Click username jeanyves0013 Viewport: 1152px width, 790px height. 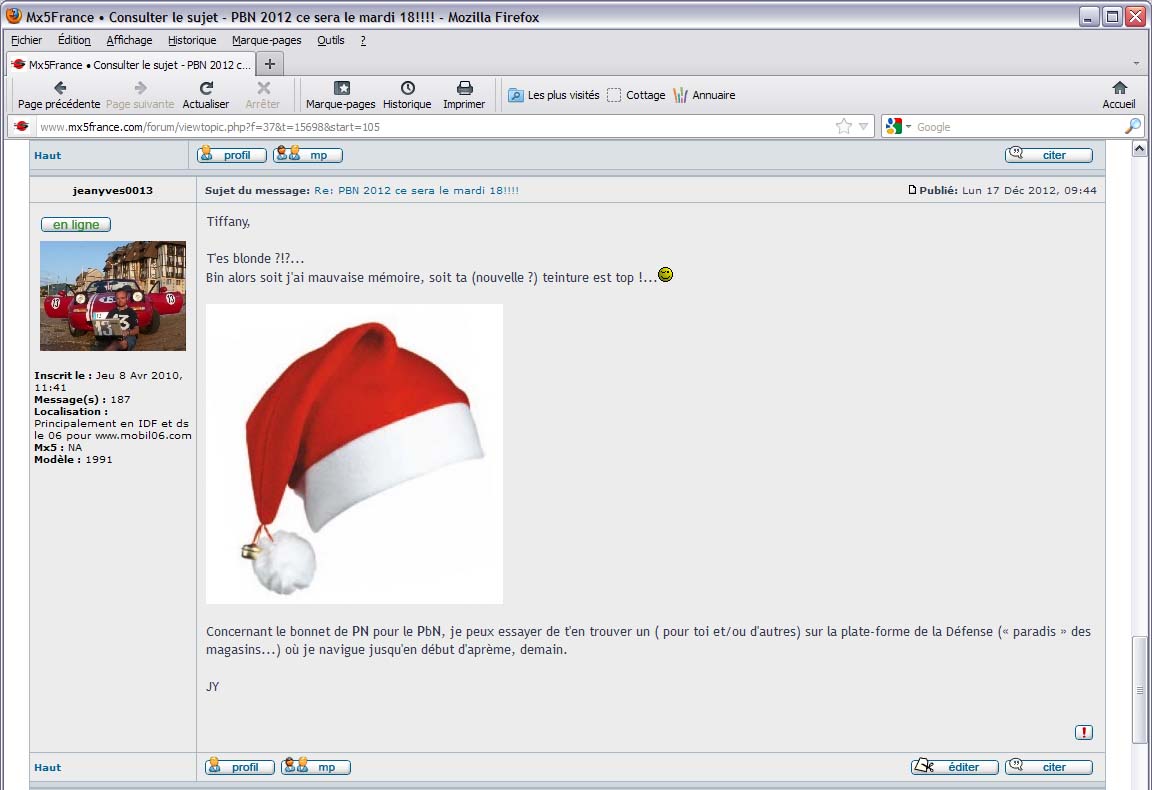tap(113, 190)
